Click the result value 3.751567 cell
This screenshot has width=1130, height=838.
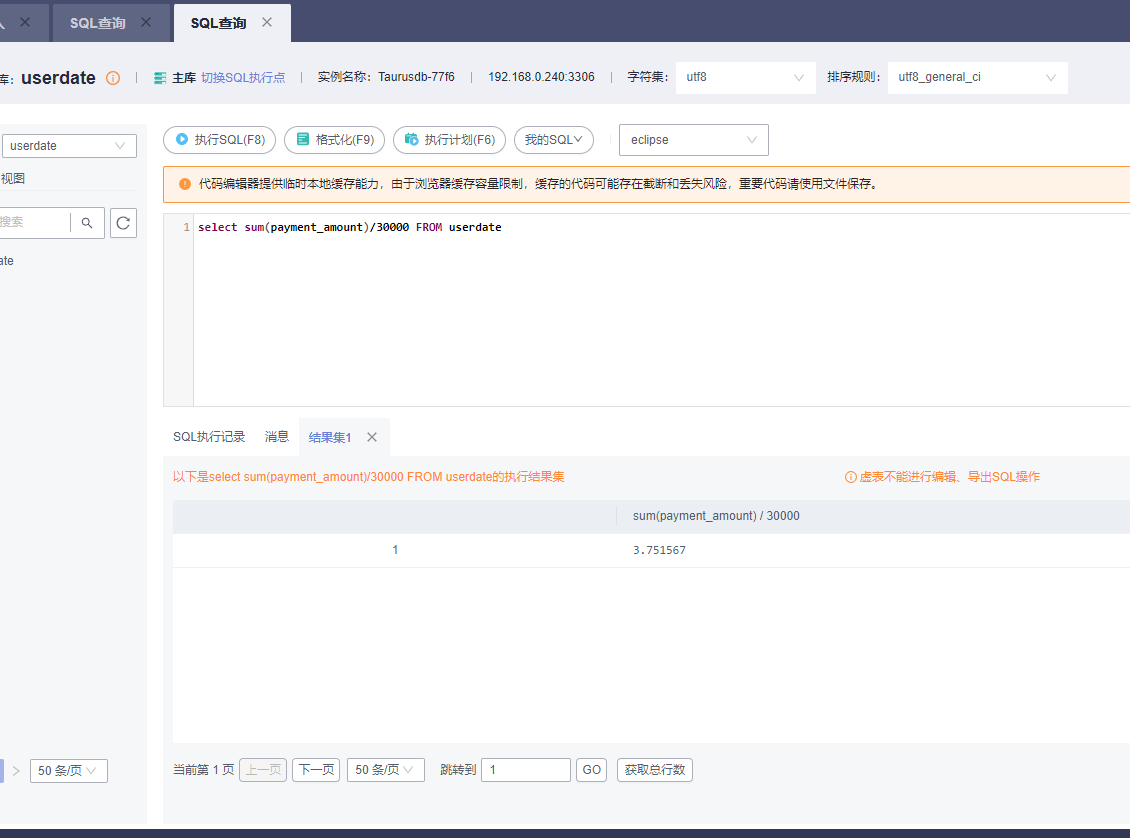coord(659,550)
